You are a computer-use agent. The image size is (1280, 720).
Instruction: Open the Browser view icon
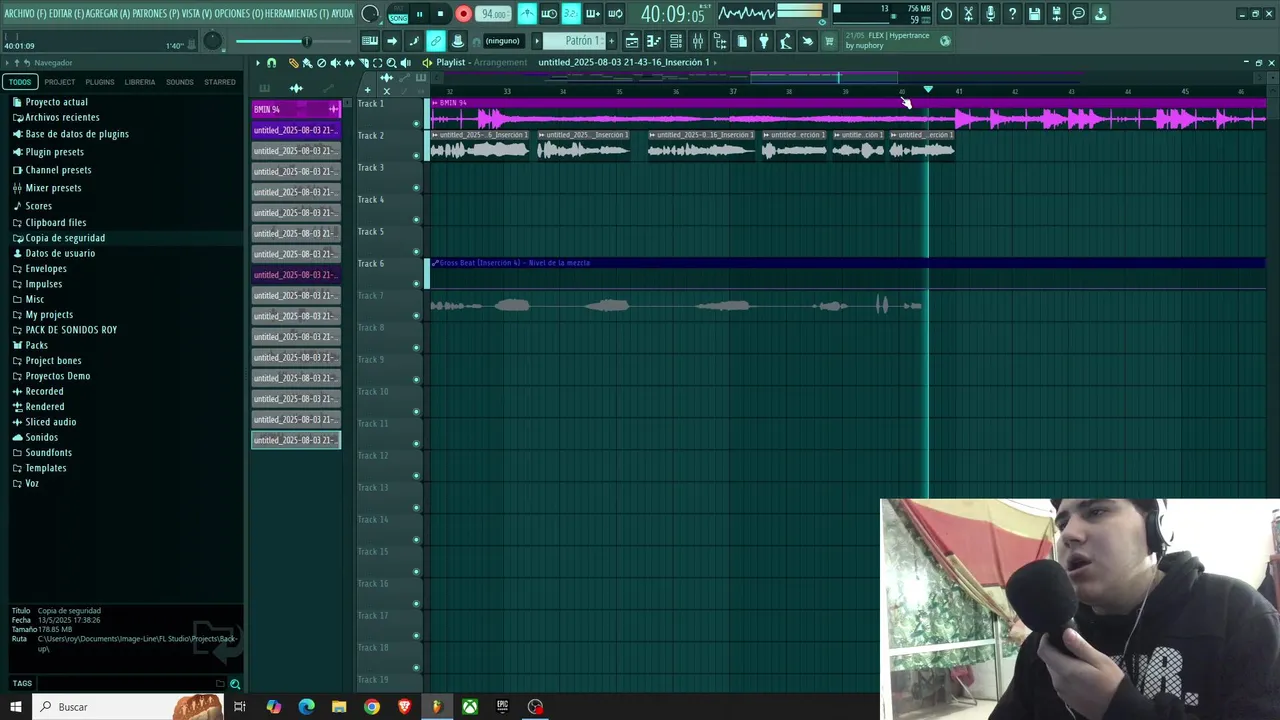720,41
